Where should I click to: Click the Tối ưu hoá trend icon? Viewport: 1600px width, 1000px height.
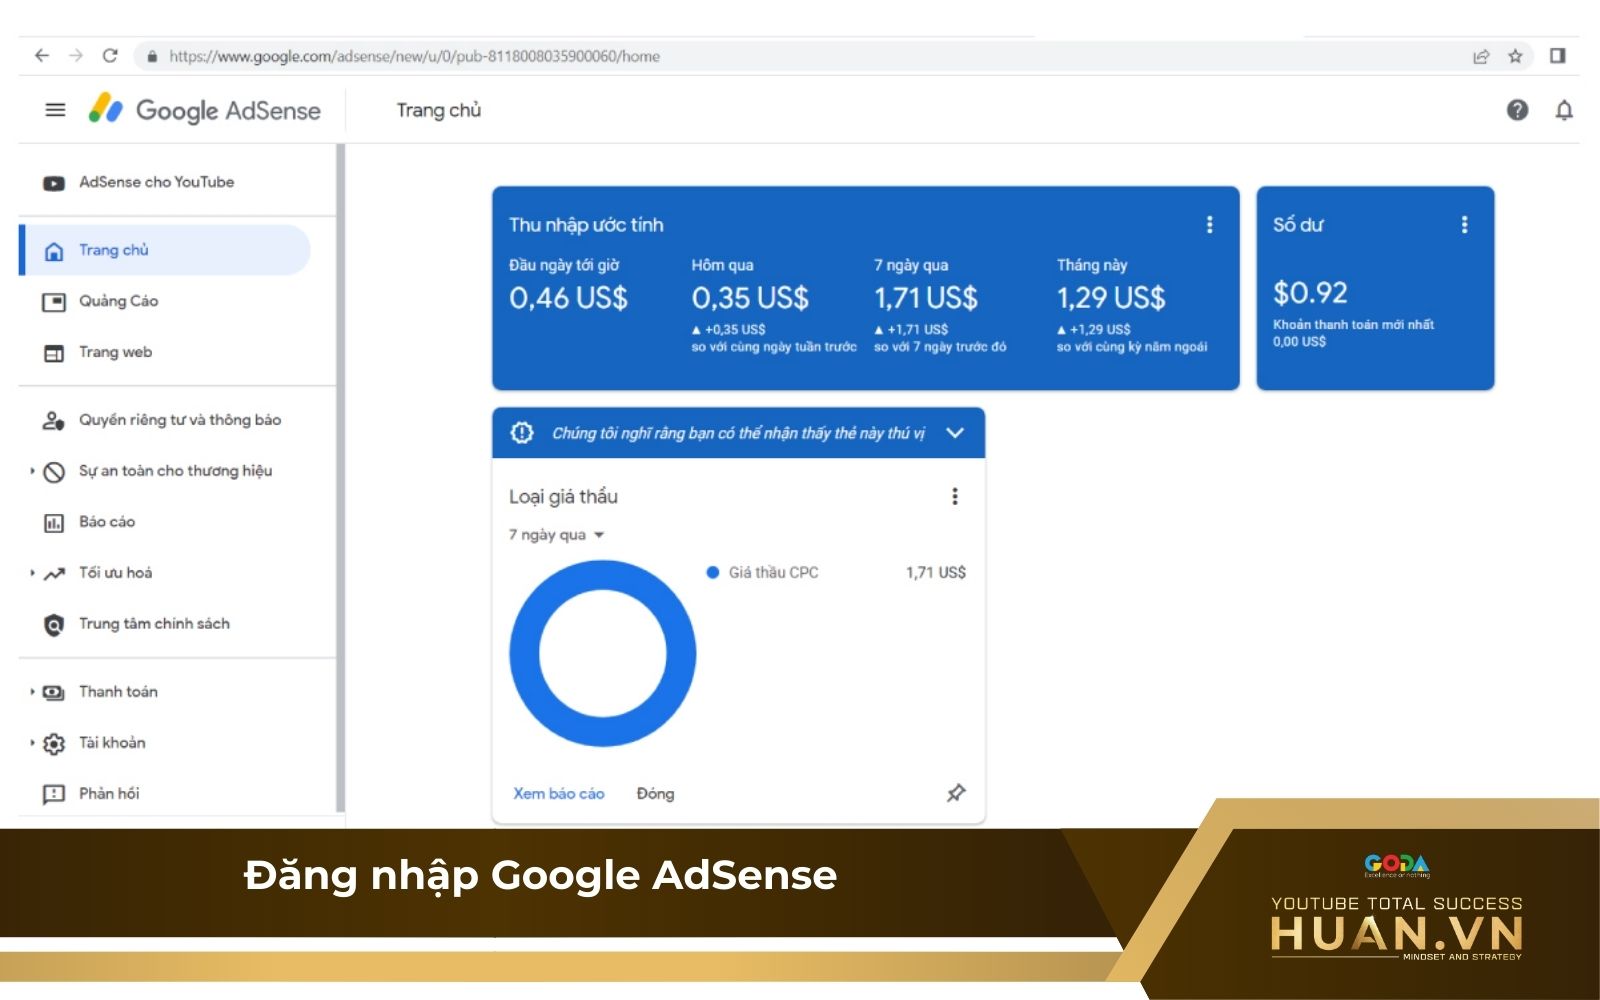[54, 574]
